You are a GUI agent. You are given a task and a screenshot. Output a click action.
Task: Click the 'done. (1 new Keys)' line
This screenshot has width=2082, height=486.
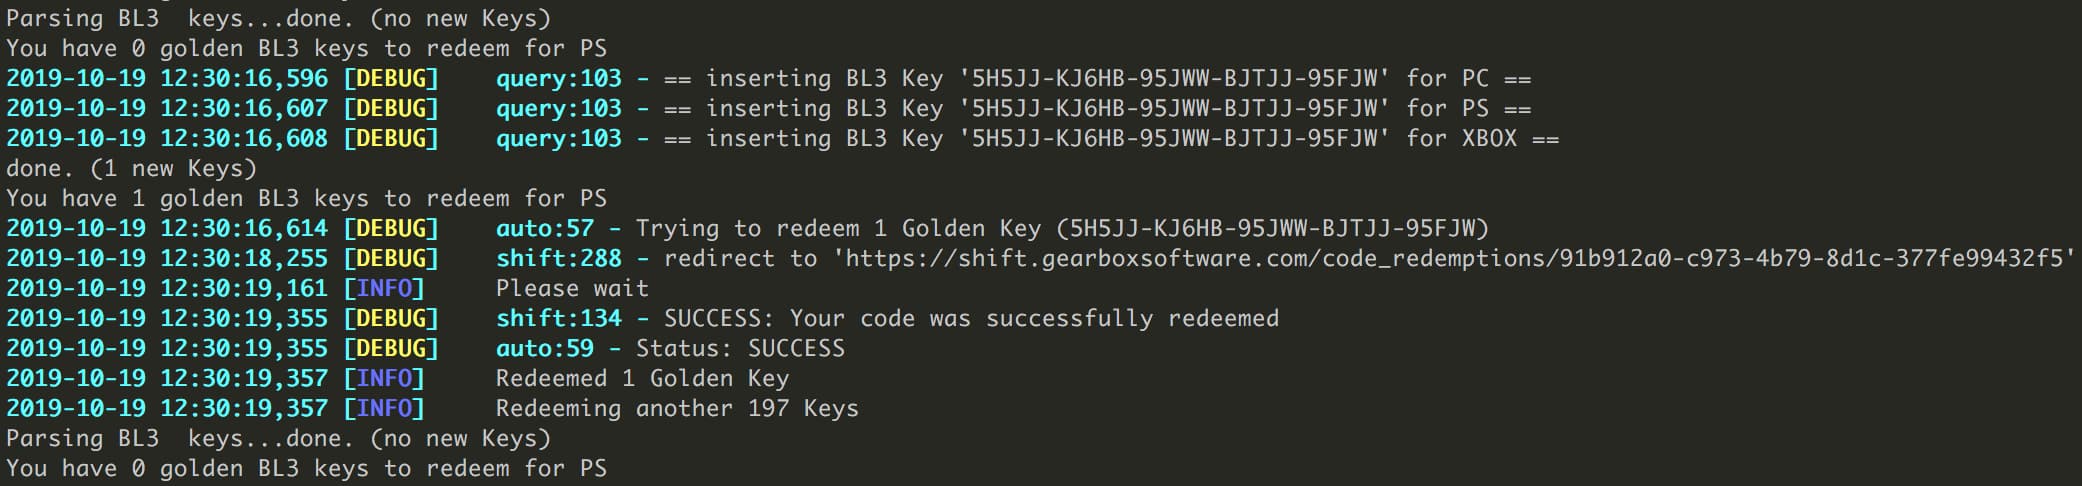click(131, 169)
